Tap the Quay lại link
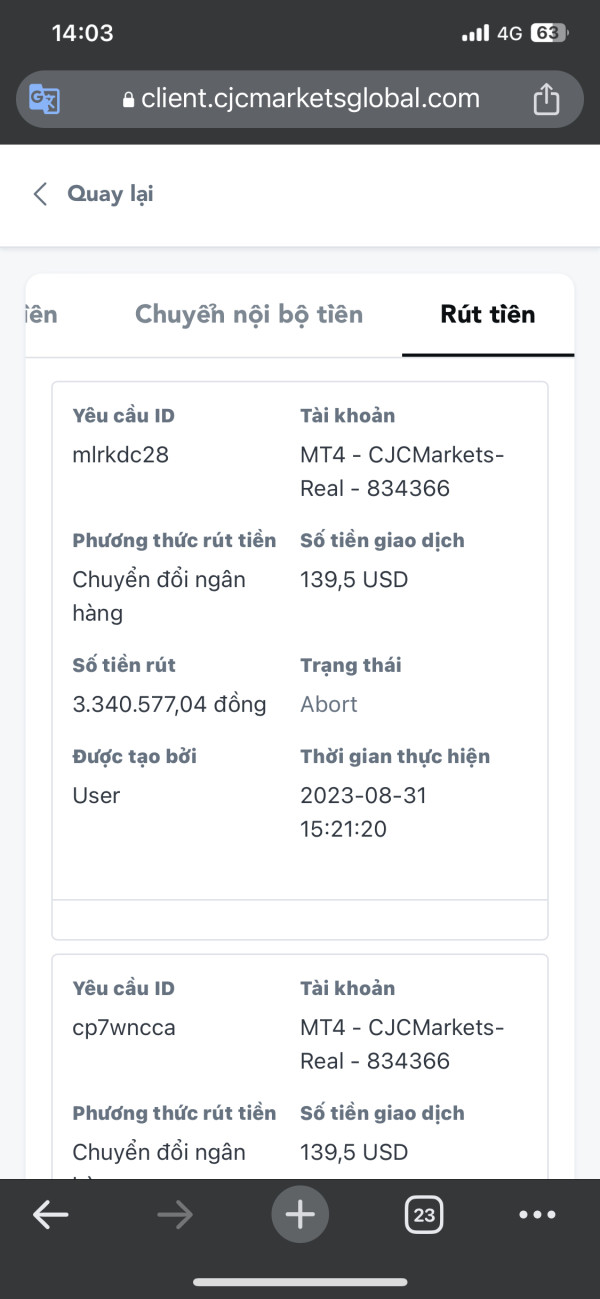Image resolution: width=600 pixels, height=1299 pixels. pyautogui.click(x=110, y=194)
